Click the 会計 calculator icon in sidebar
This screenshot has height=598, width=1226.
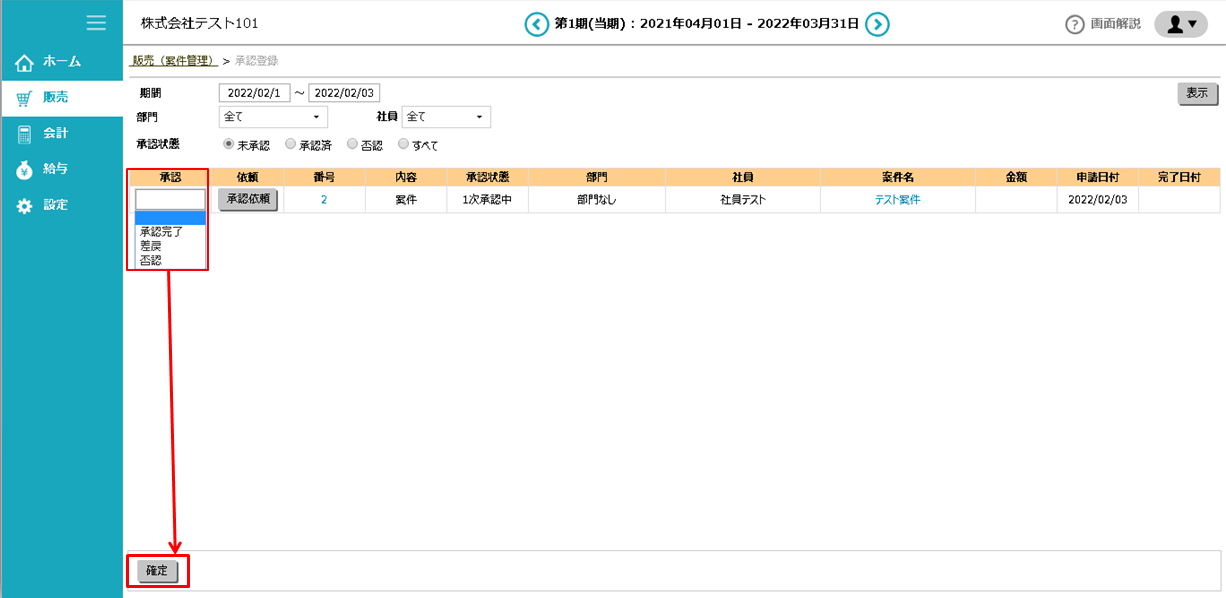25,133
